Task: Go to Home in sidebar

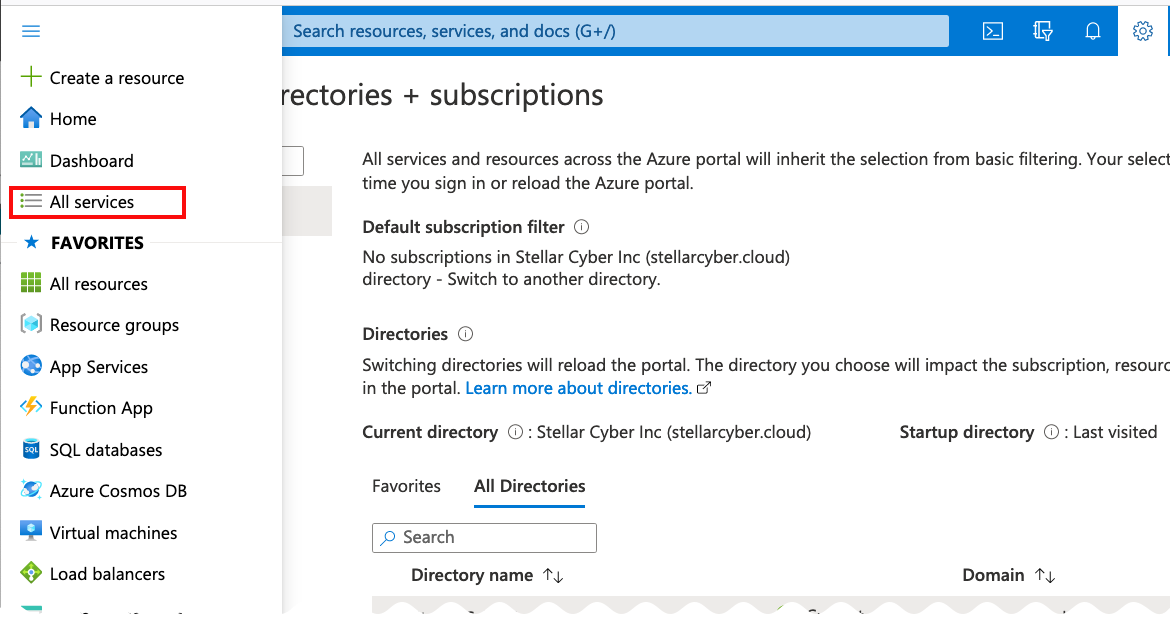Action: point(73,119)
